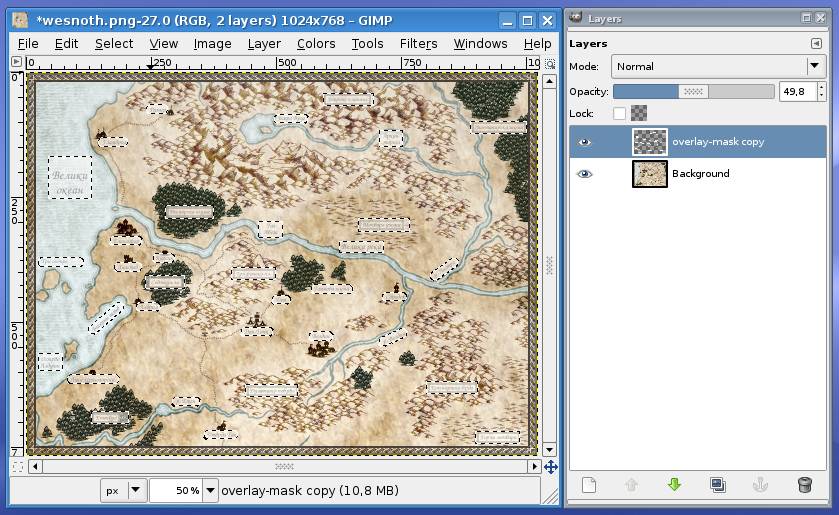This screenshot has height=515, width=839.
Task: Click the vertical scrollbar handle
Action: [550, 266]
